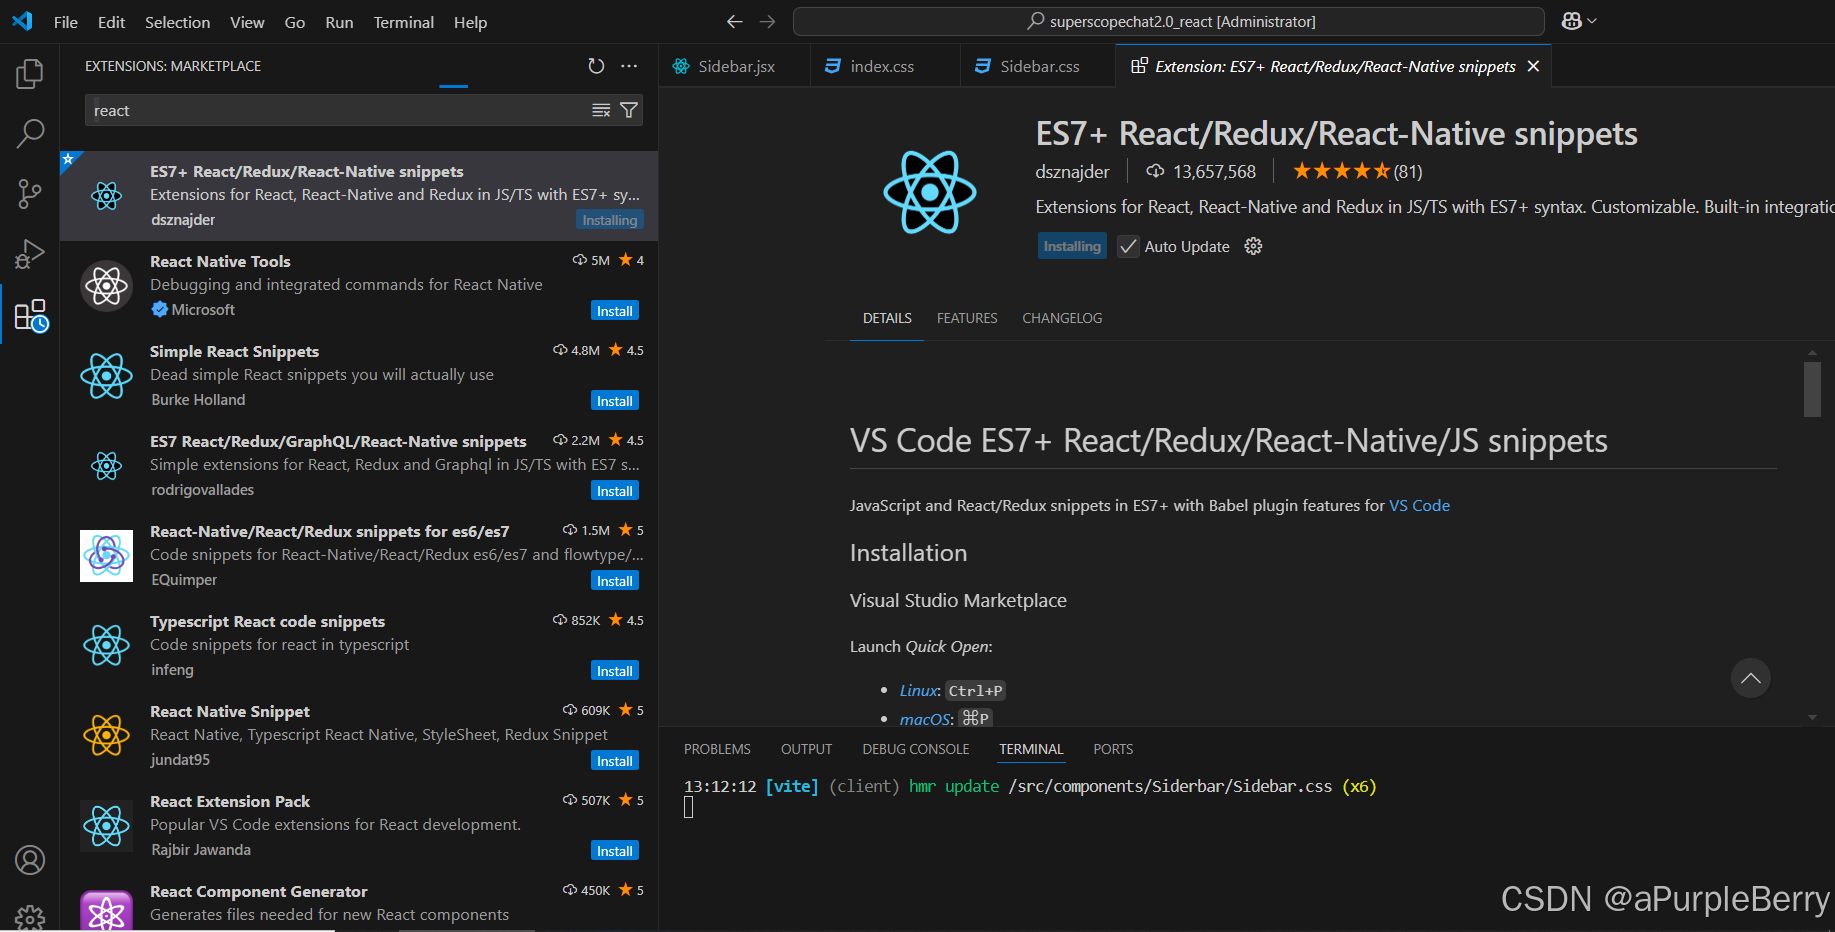Open the Search view in activity bar

[30, 133]
